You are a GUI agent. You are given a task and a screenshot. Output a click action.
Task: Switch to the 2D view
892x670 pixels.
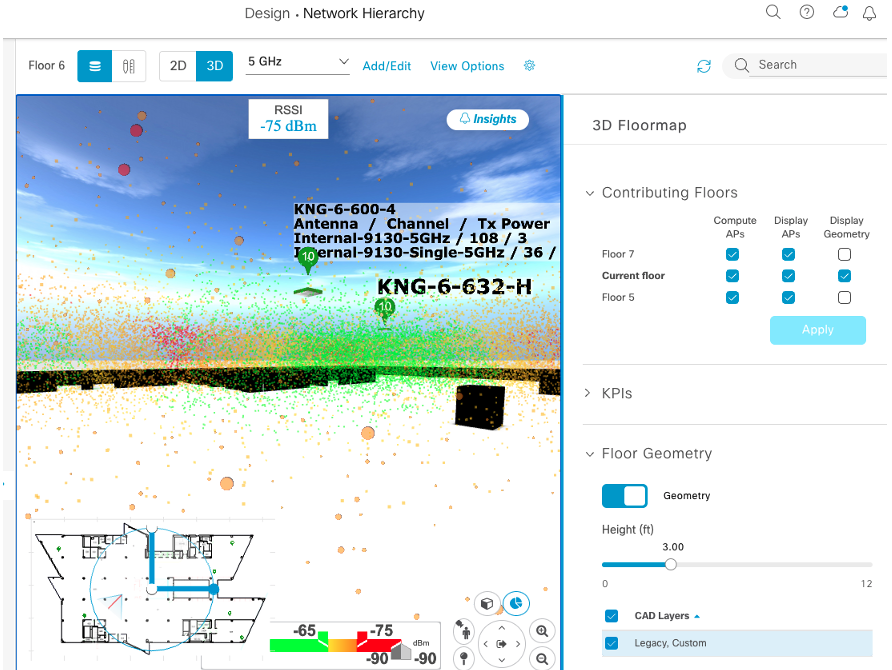pos(177,66)
